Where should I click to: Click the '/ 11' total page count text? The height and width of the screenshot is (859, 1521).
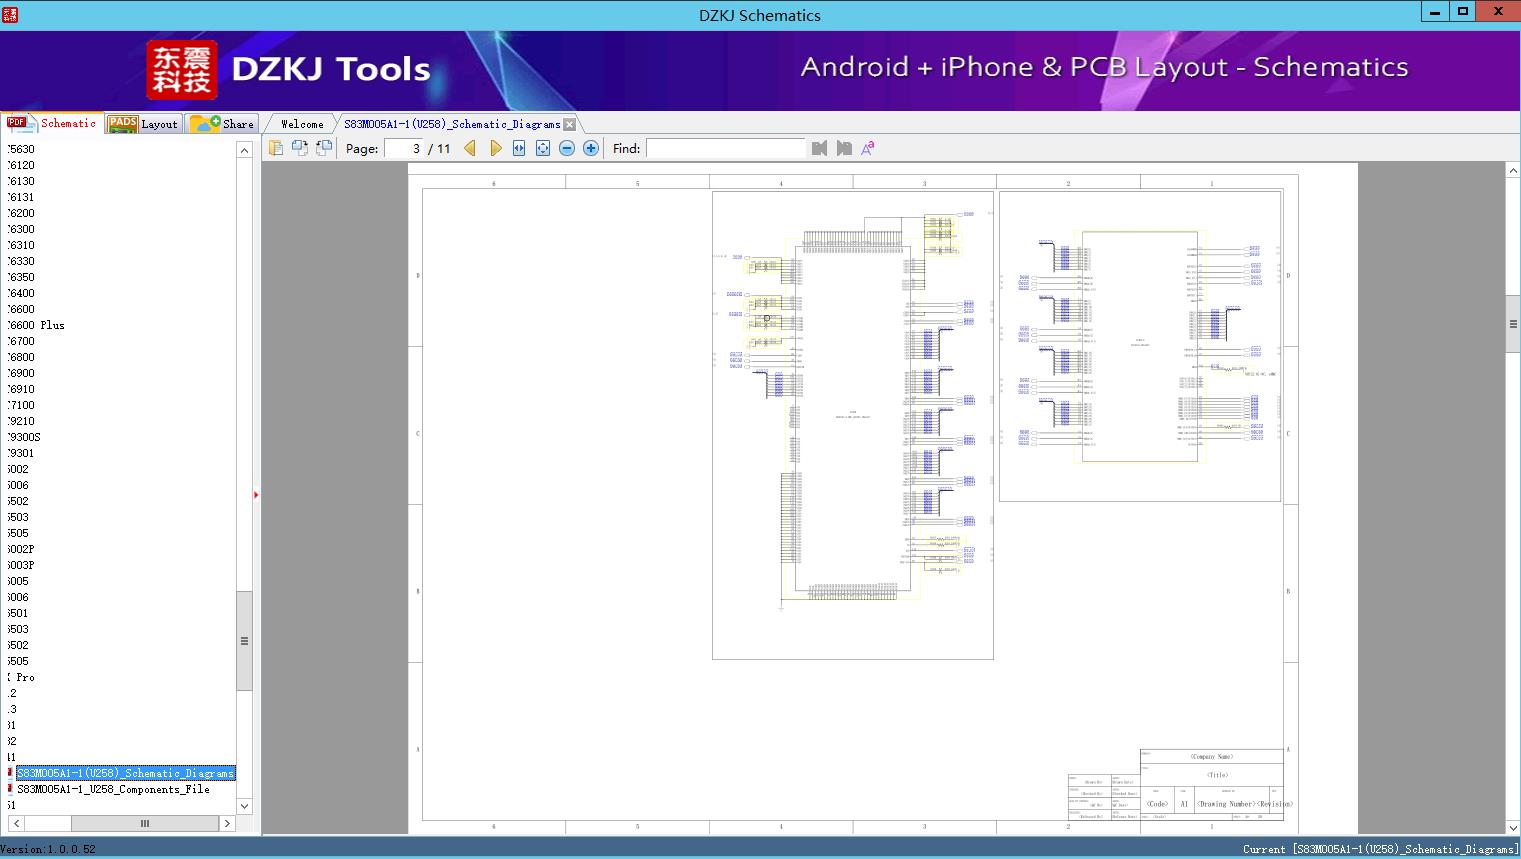tap(439, 148)
